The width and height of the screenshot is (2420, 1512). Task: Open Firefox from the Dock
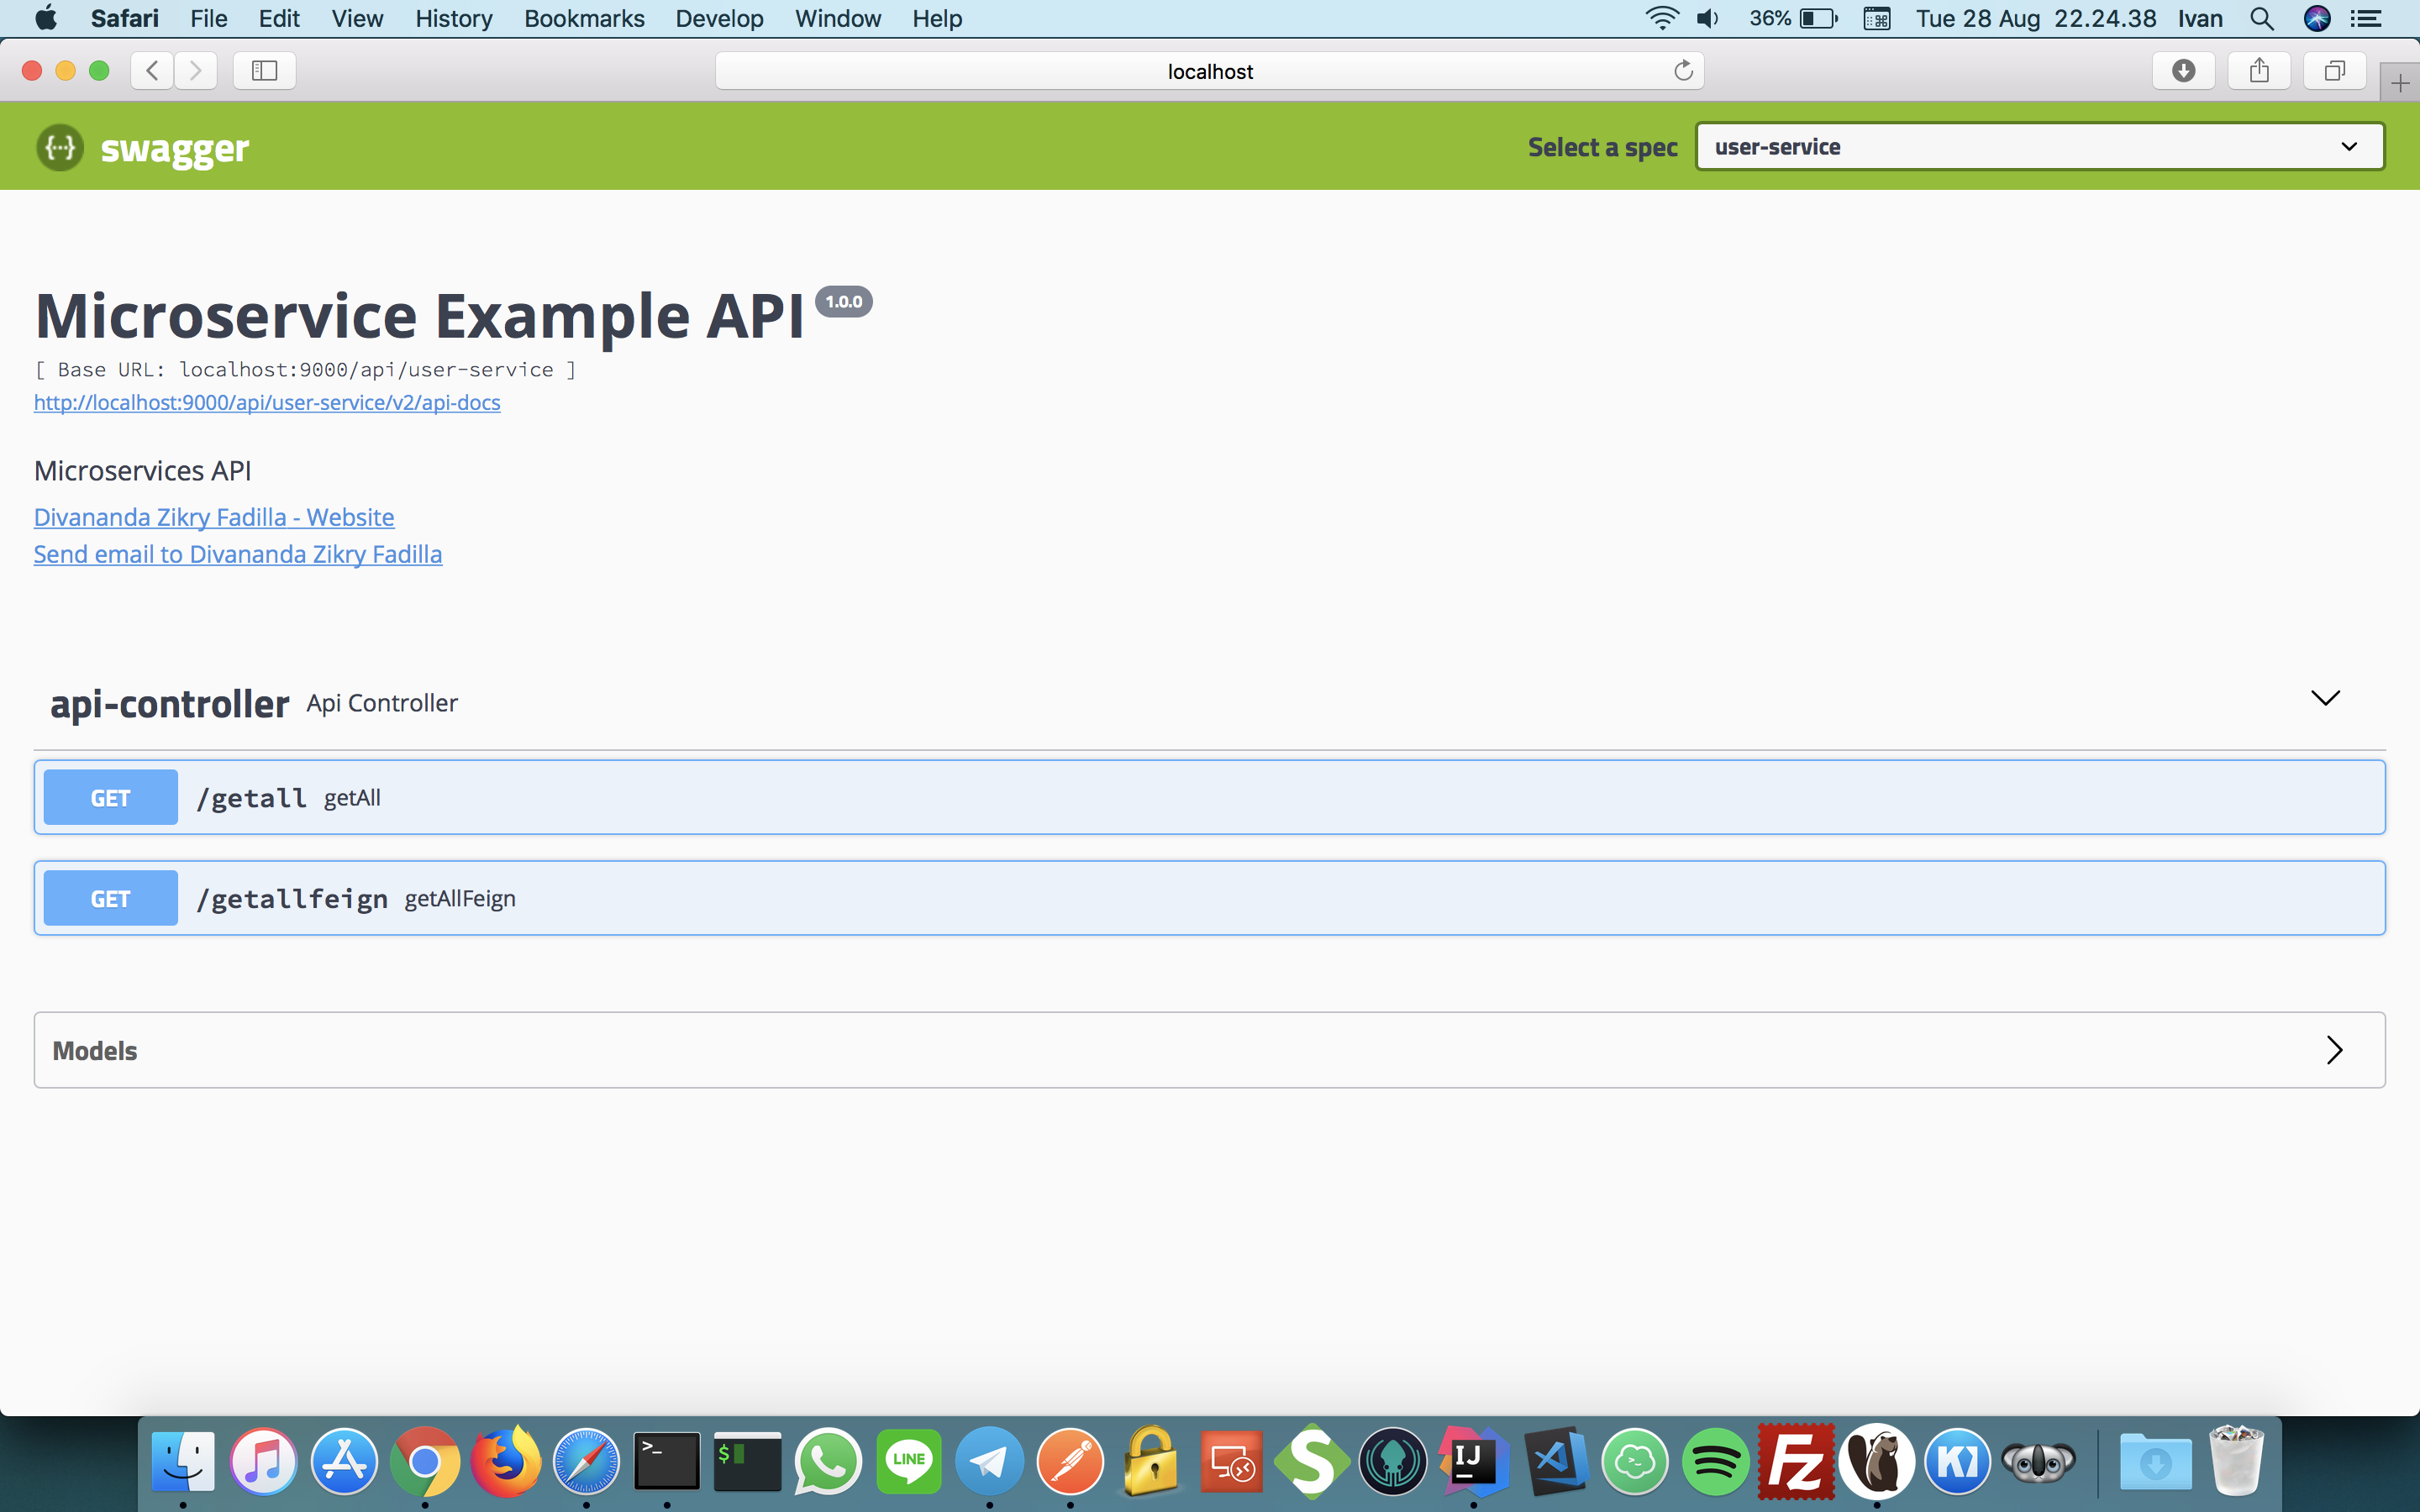[x=506, y=1461]
